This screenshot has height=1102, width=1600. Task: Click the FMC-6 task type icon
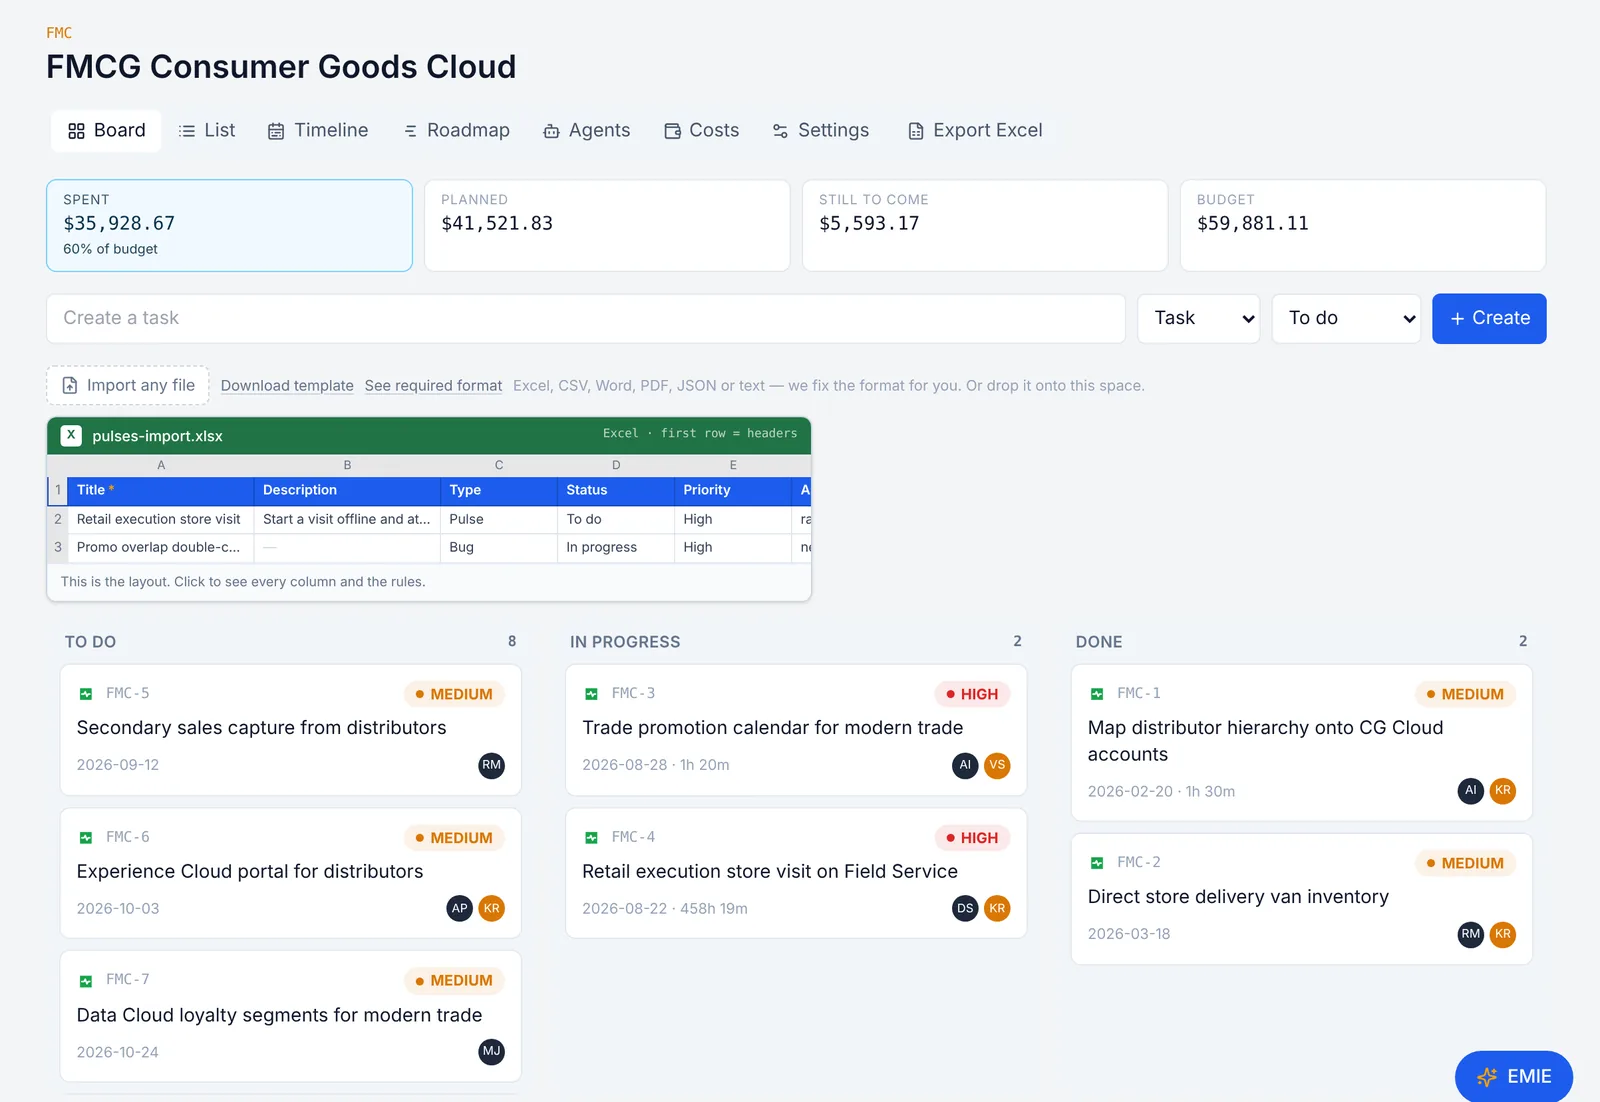pyautogui.click(x=86, y=838)
